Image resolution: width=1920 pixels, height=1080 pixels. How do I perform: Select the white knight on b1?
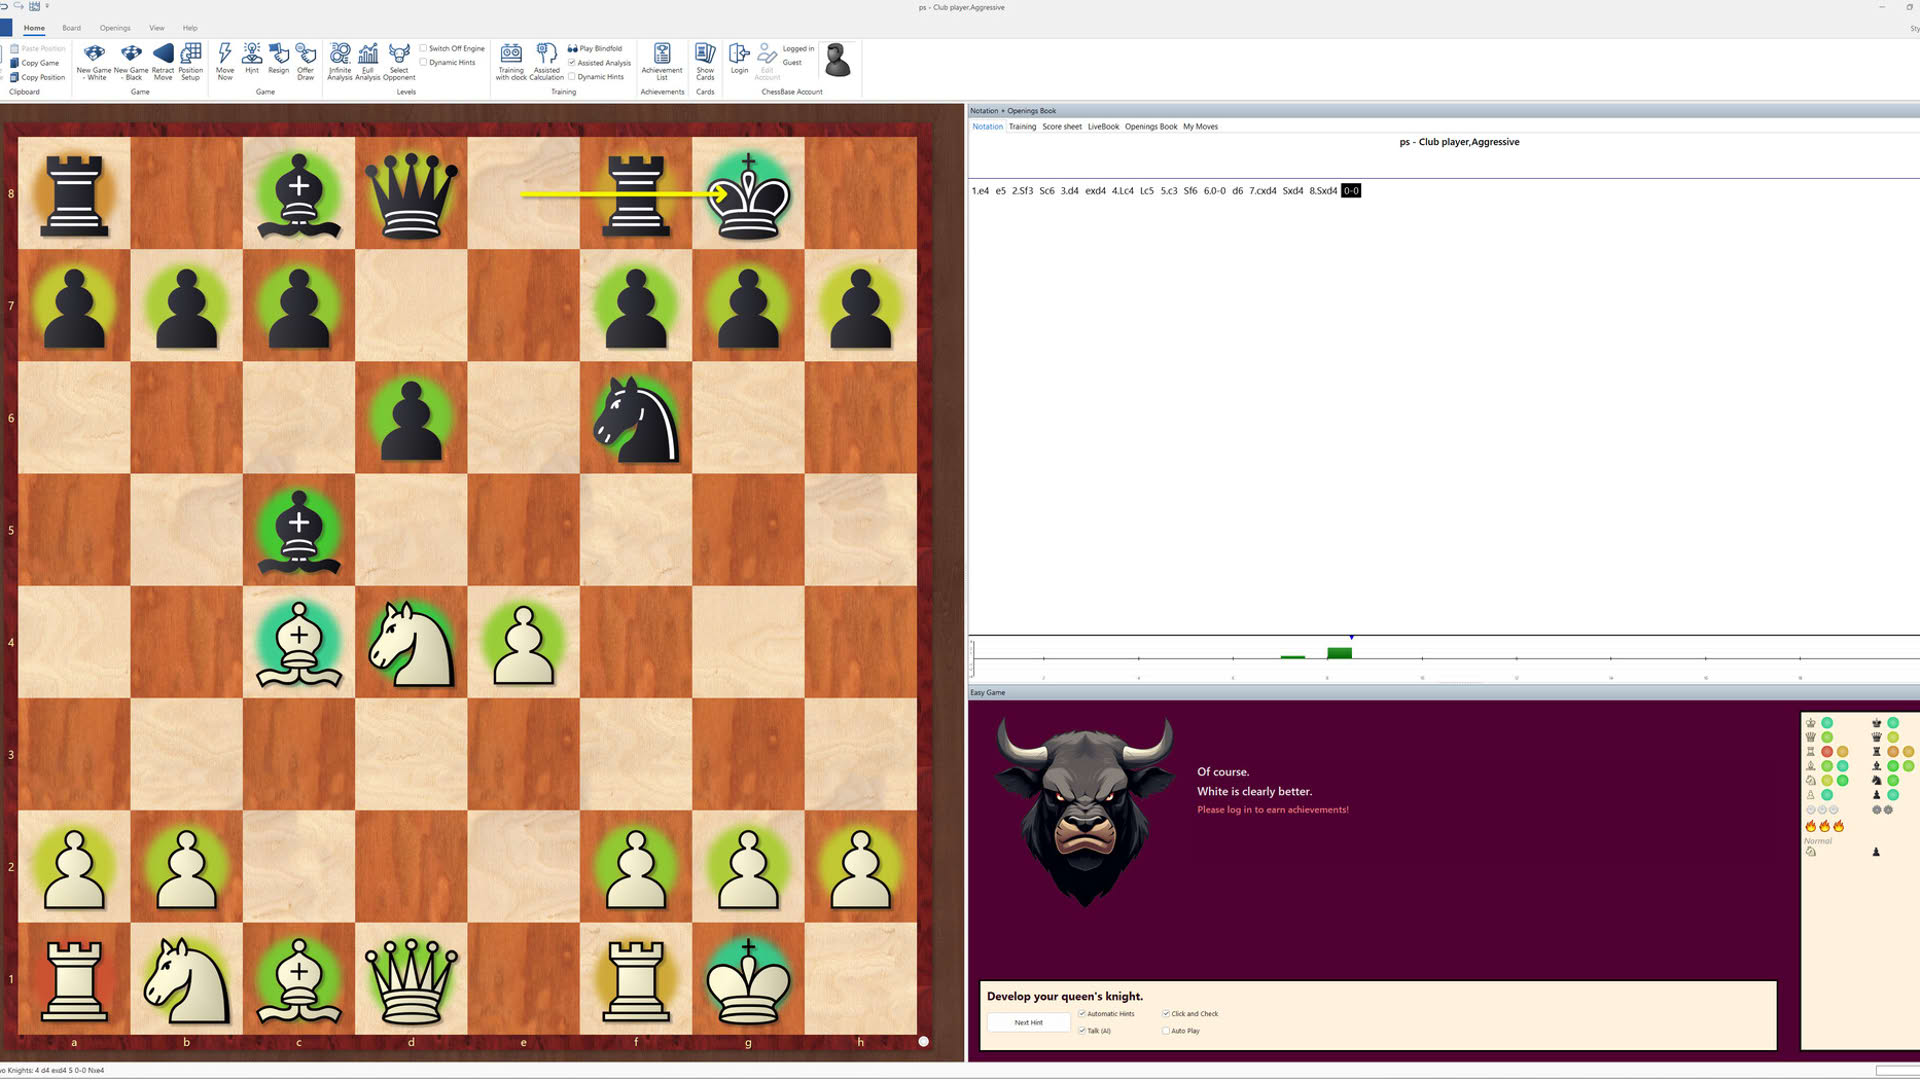pyautogui.click(x=187, y=978)
